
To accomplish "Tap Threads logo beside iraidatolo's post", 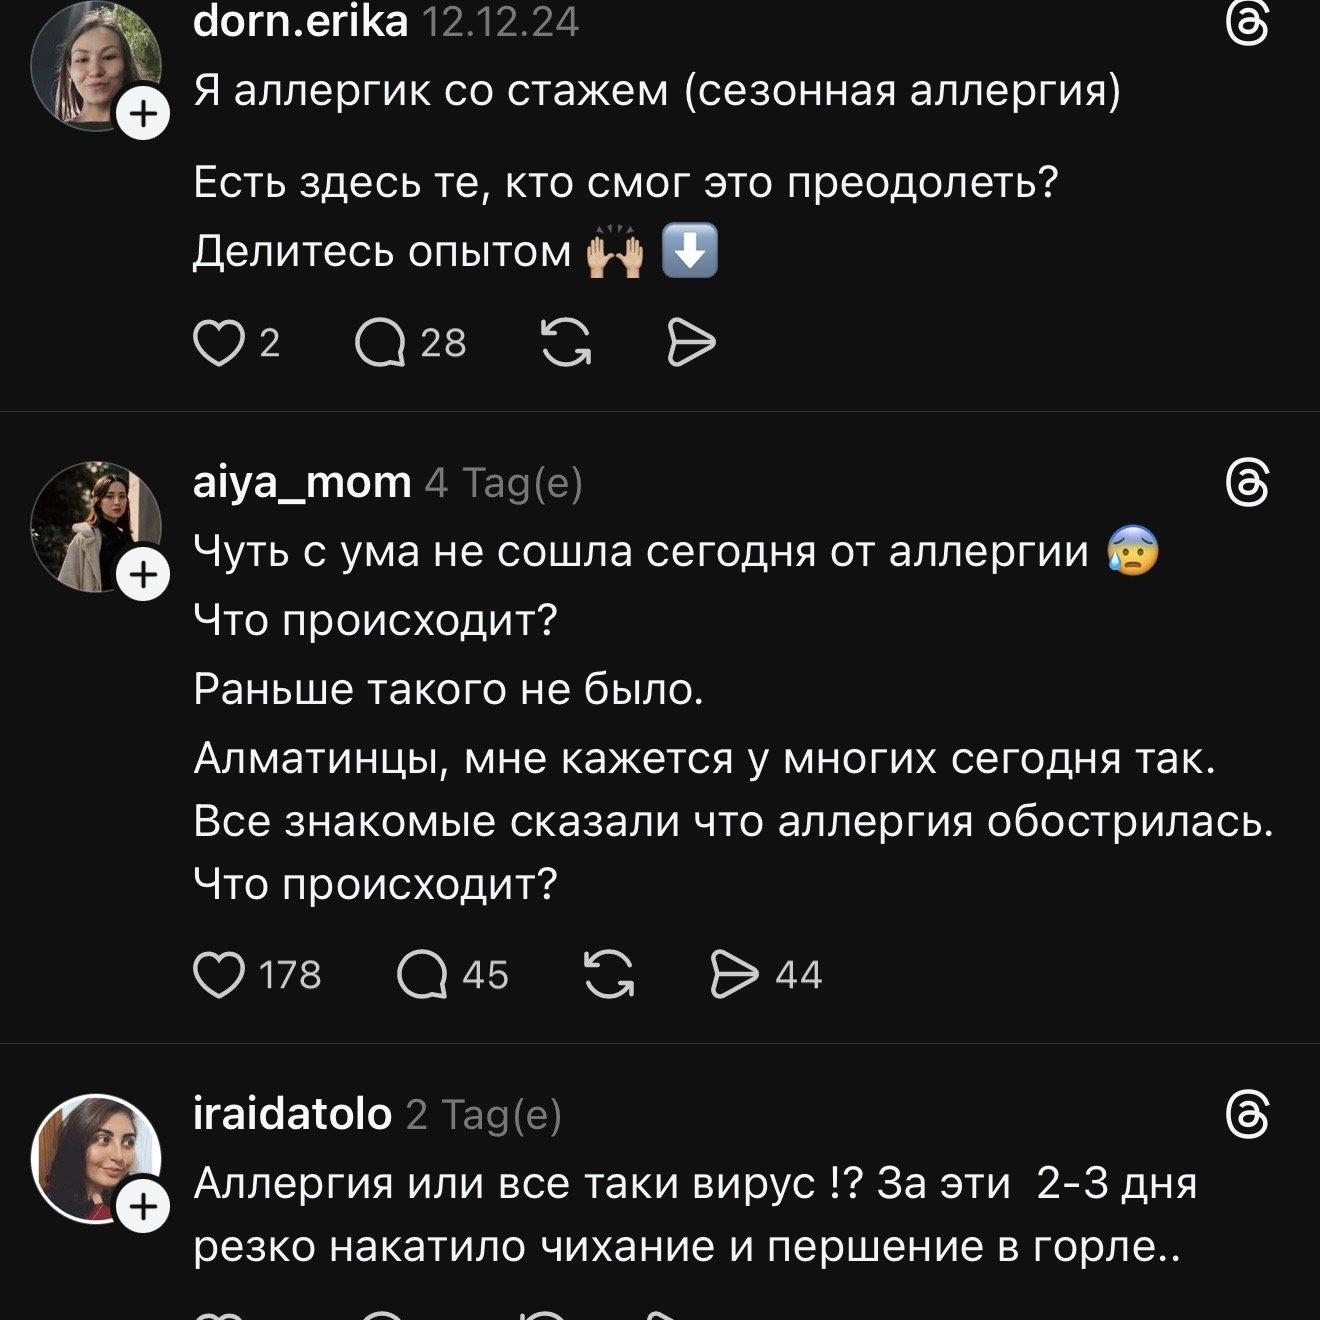I will coord(1247,1115).
